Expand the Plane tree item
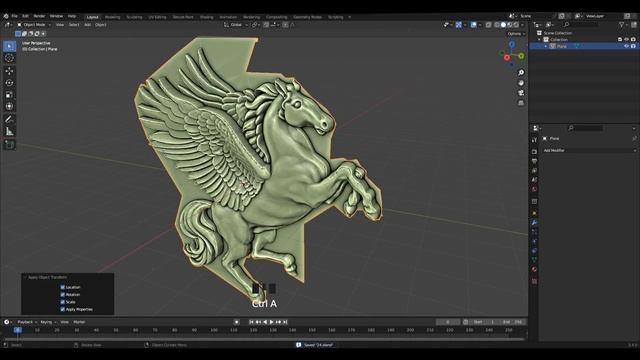The height and width of the screenshot is (360, 640). pos(546,46)
